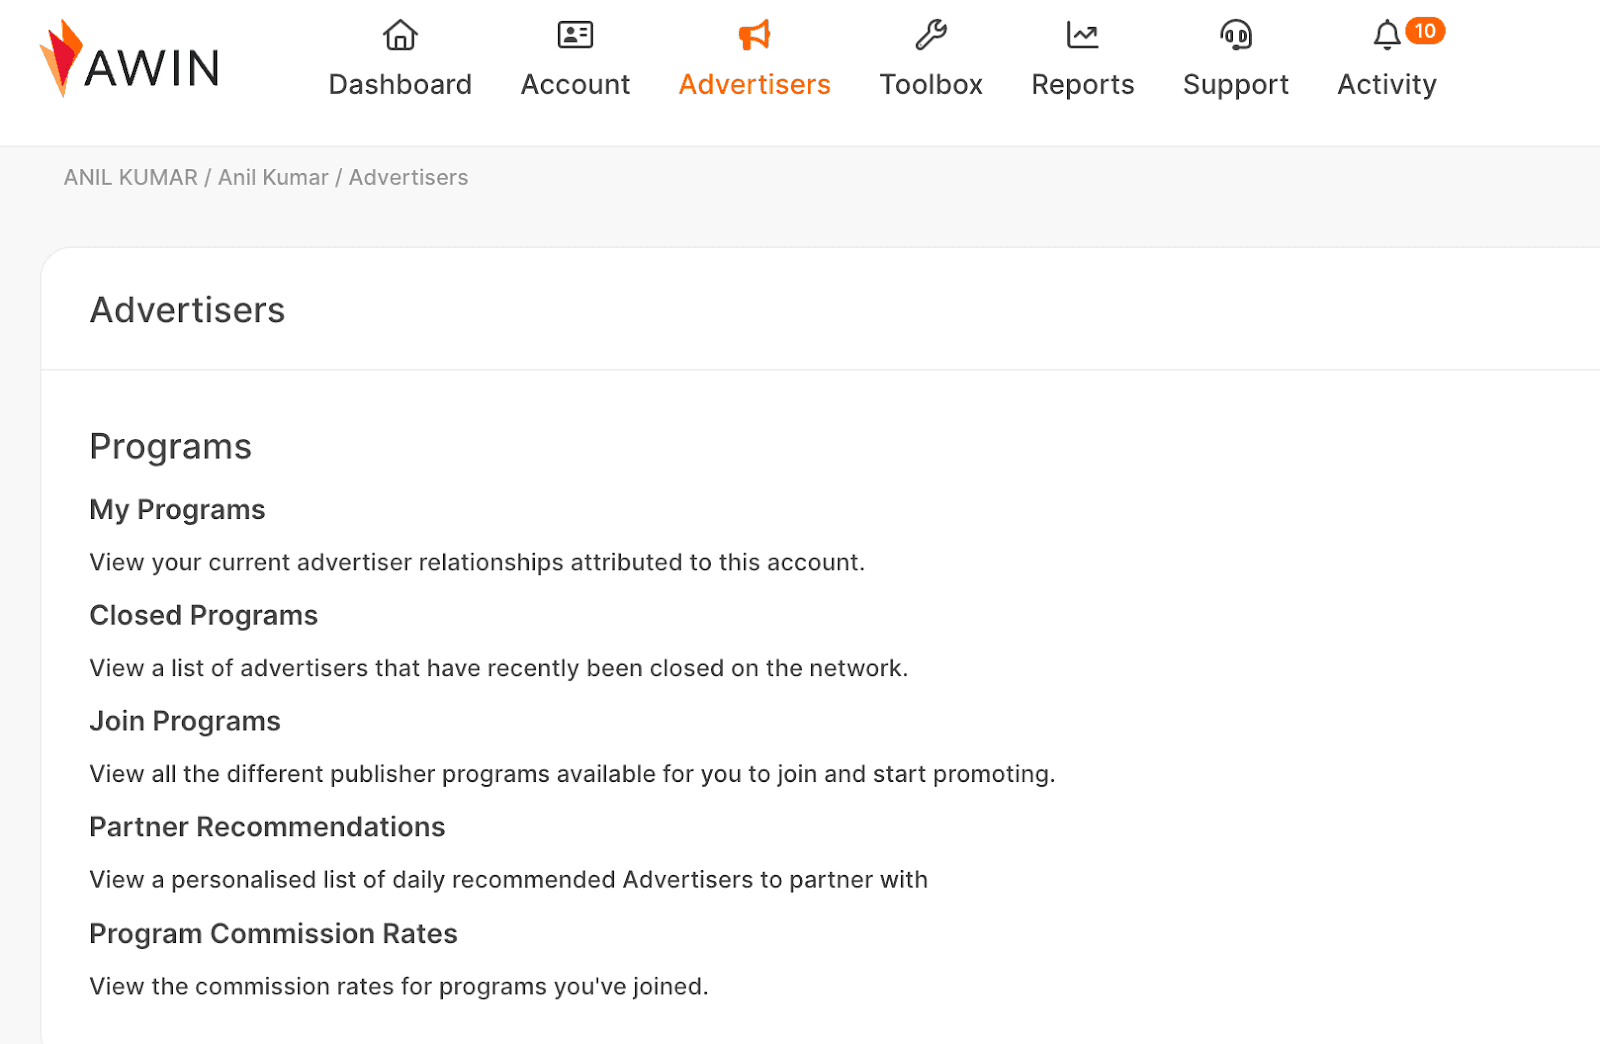Image resolution: width=1600 pixels, height=1044 pixels.
Task: Open the Toolbox menu label
Action: (931, 85)
